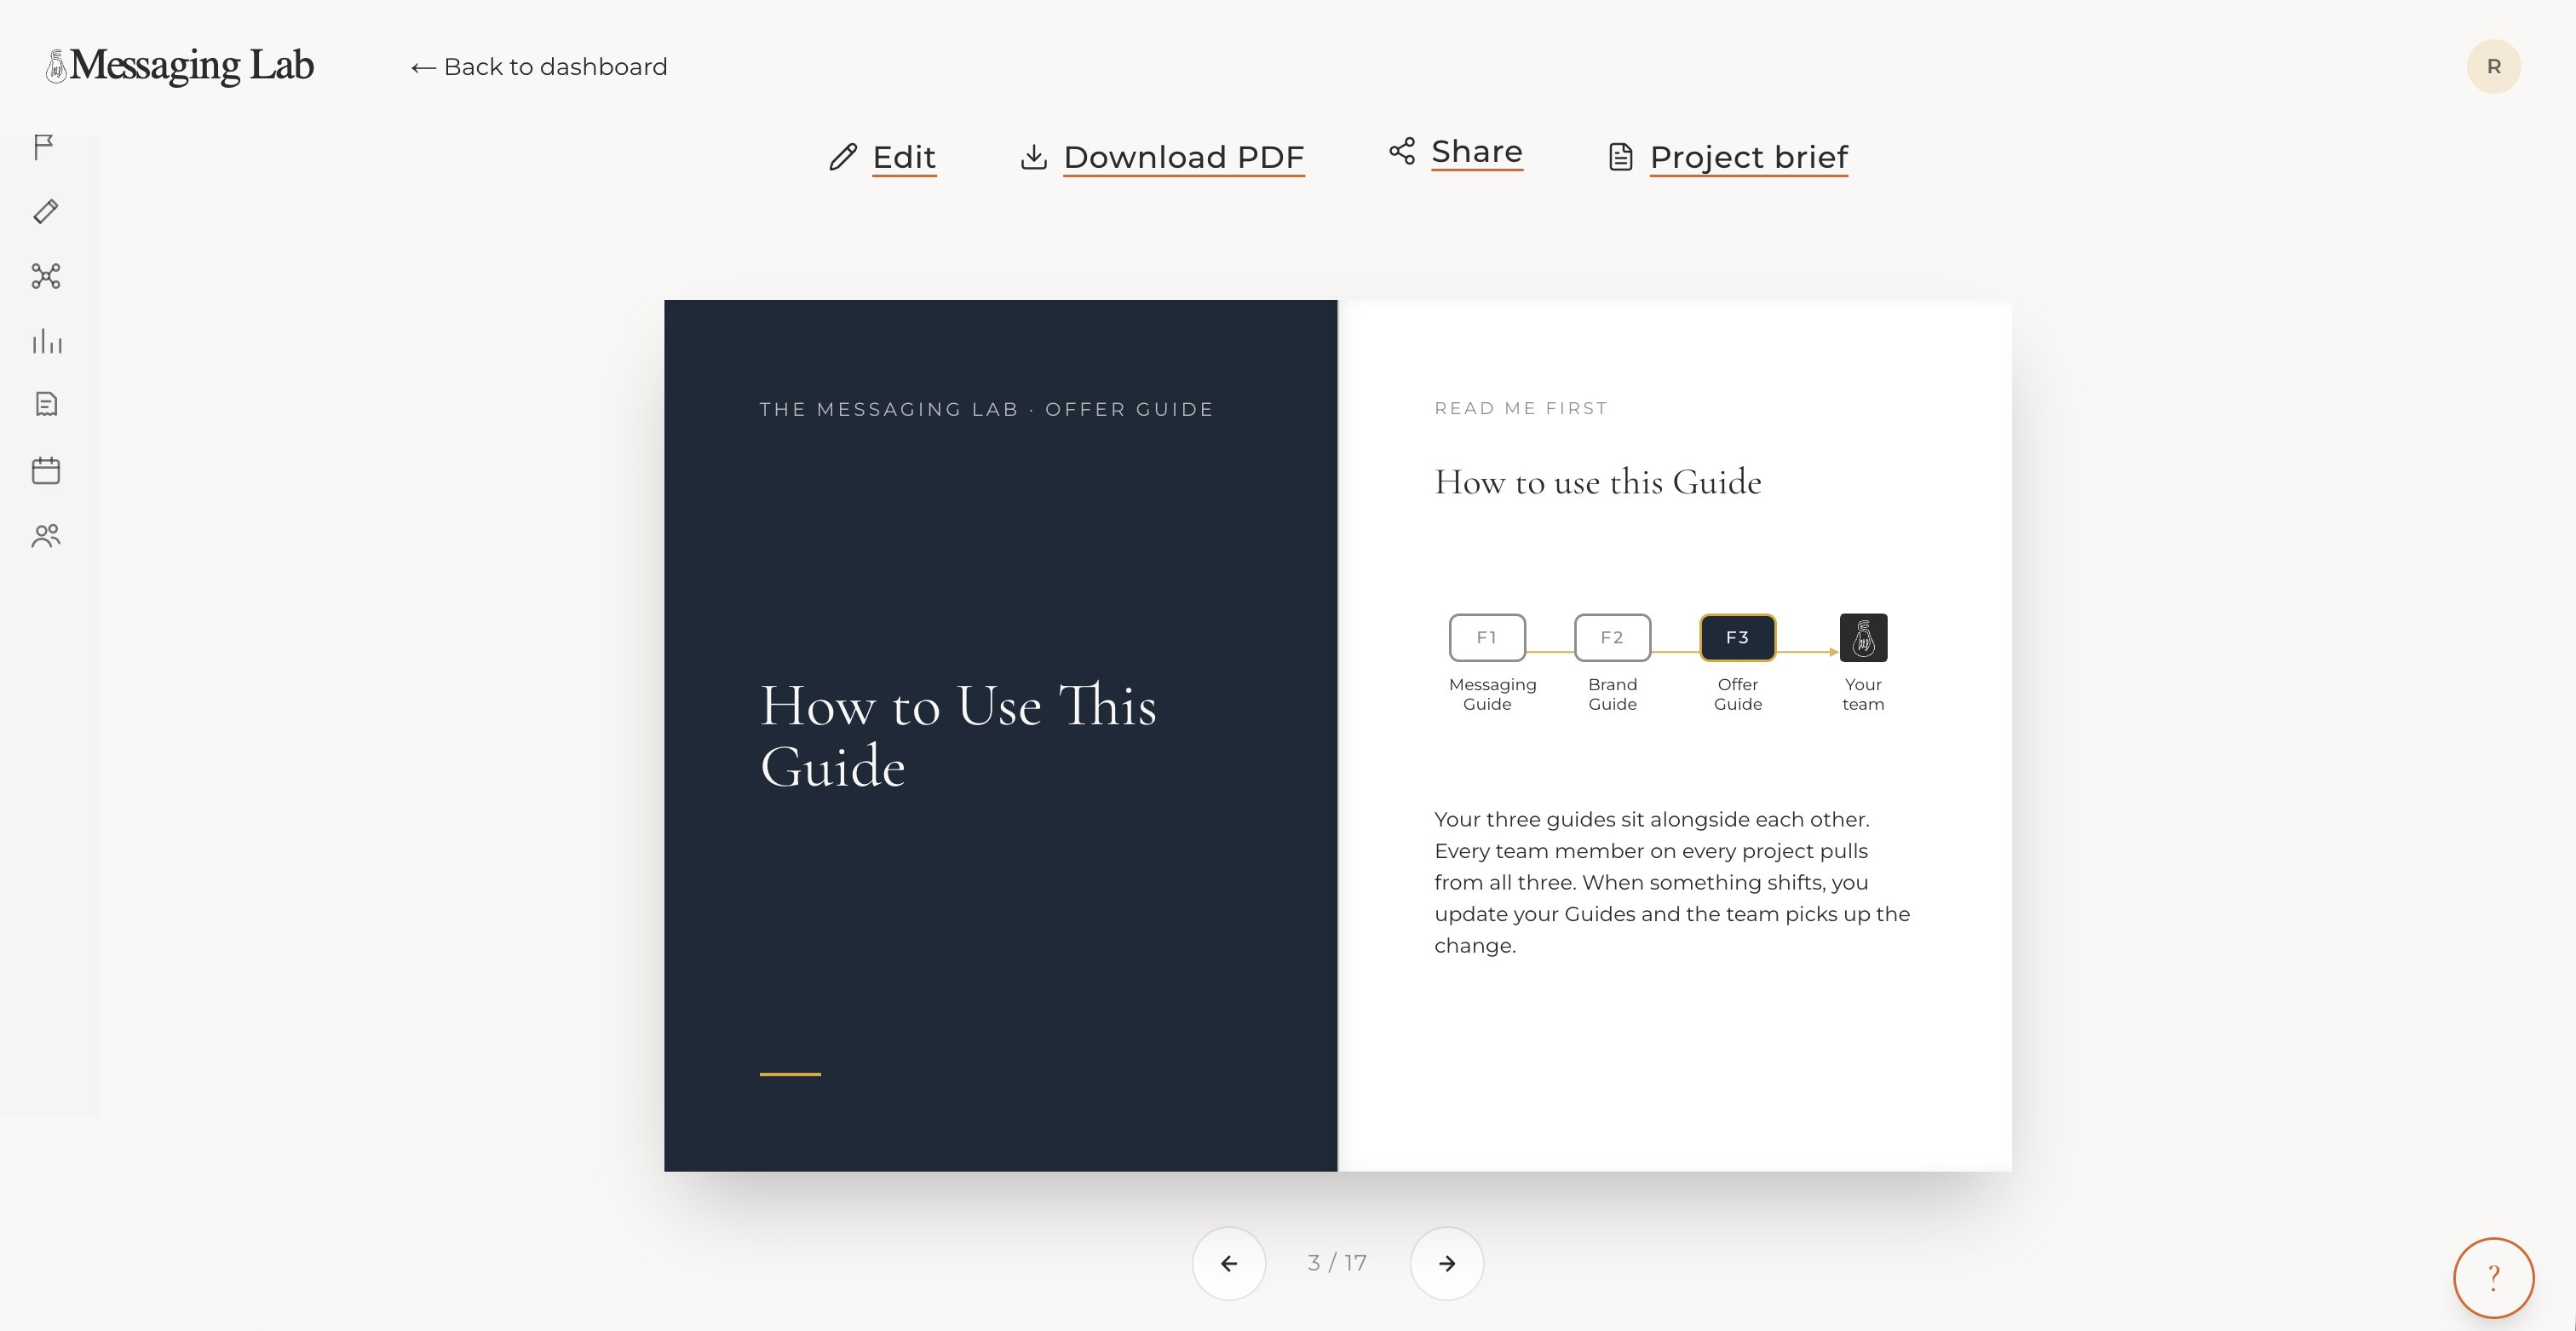The image size is (2576, 1331).
Task: Open the ruler icon in sidebar
Action: 46,211
